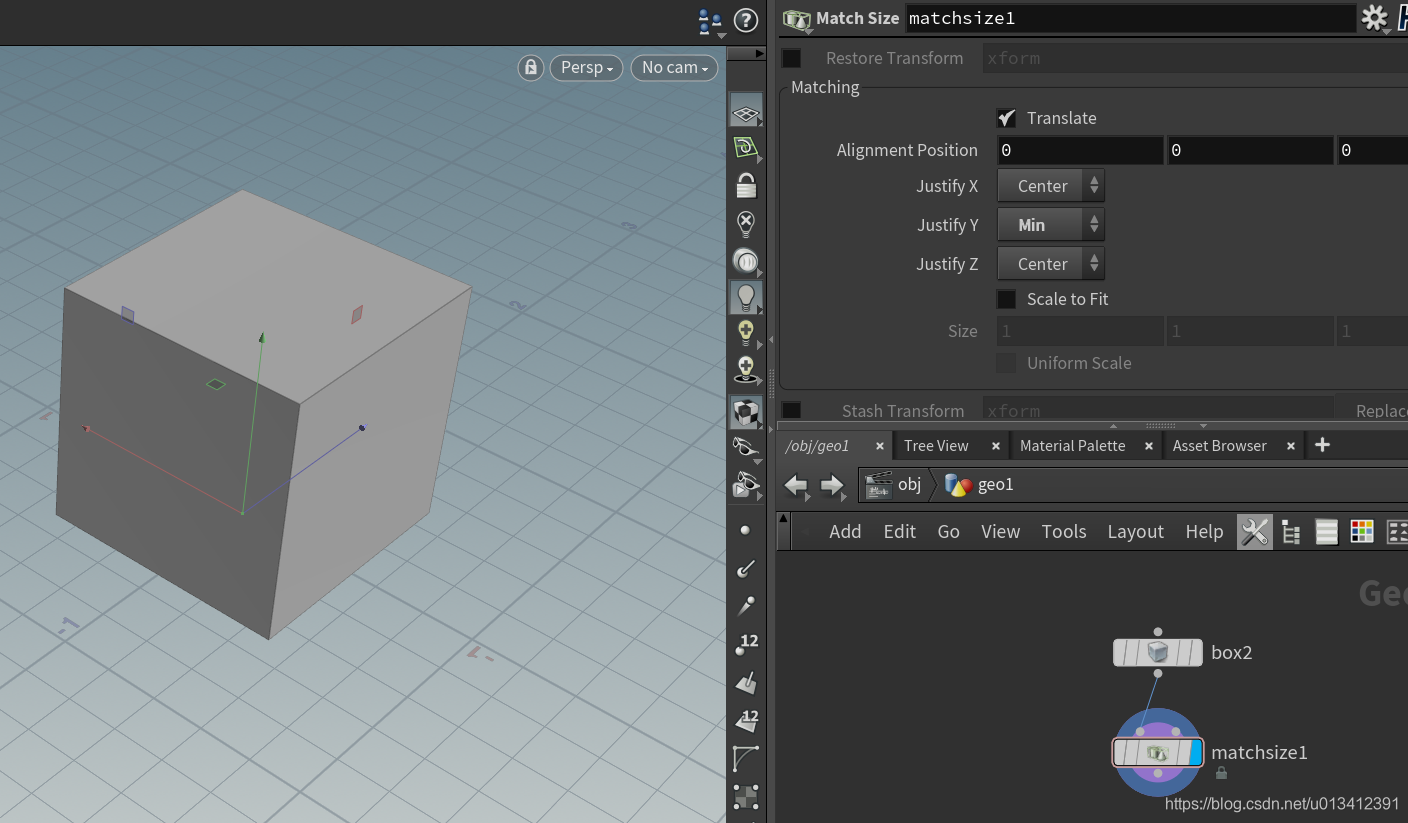Toggle display primitive normals icon
The image size is (1408, 823).
click(x=745, y=683)
